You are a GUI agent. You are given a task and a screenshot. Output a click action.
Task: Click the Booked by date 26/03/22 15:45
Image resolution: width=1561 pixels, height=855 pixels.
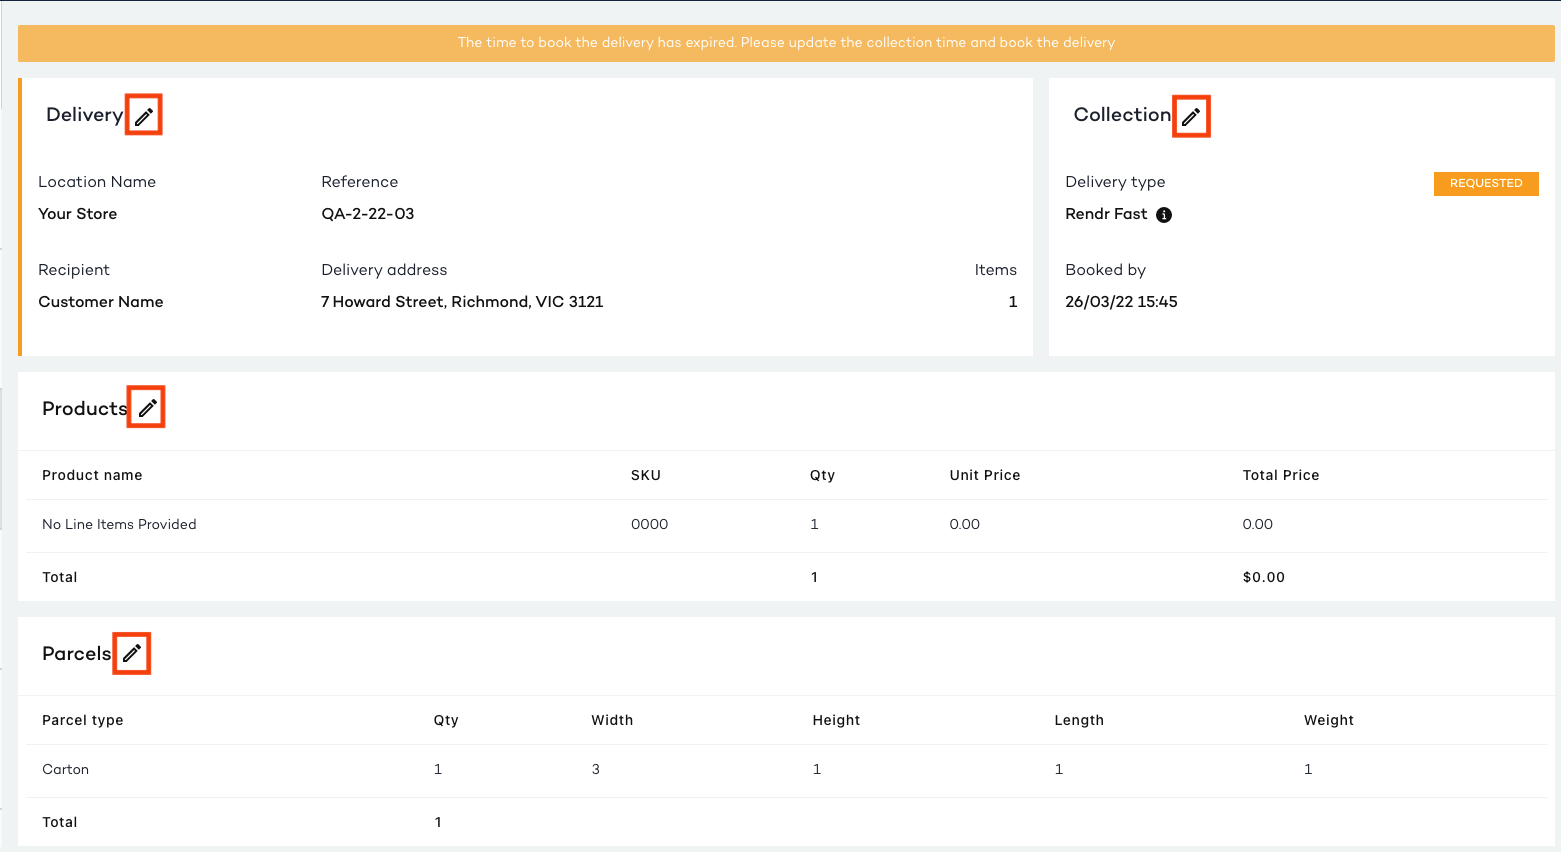coord(1121,302)
